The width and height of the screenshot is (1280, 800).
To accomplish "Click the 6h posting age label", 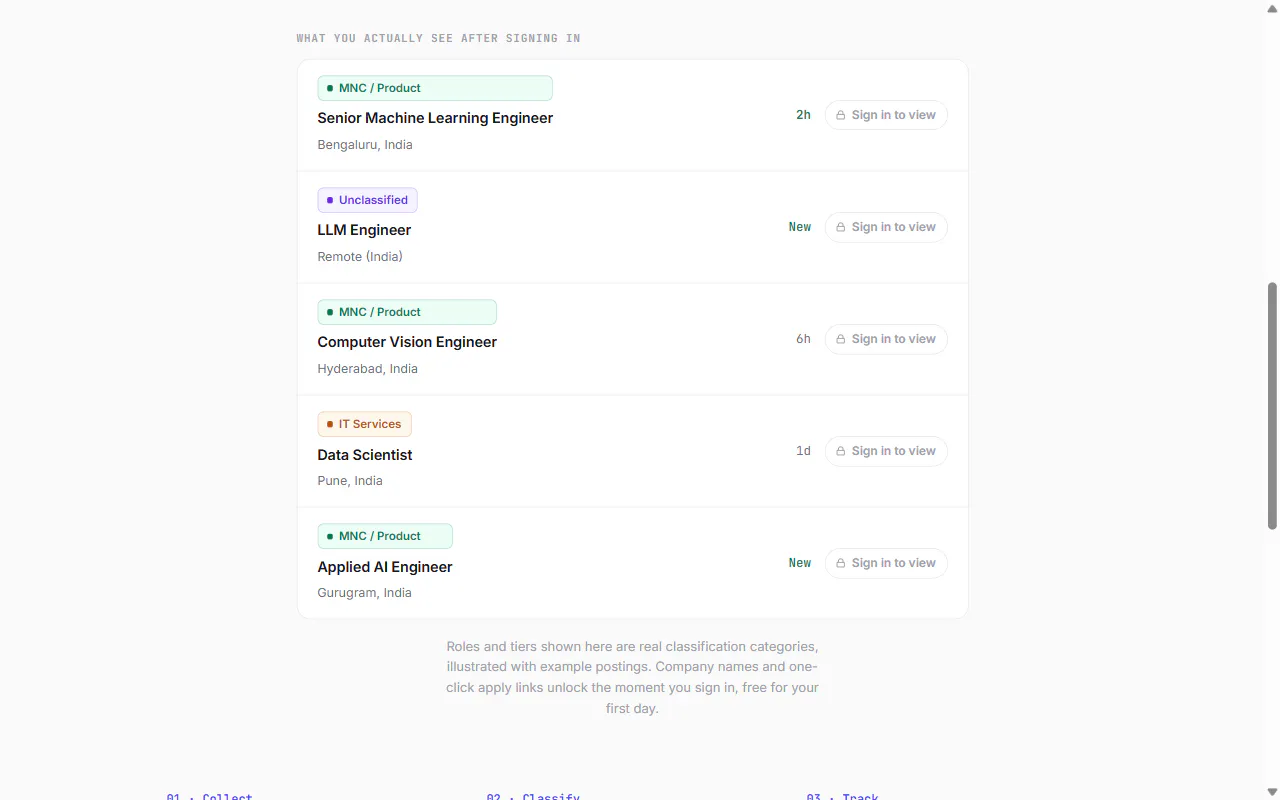I will point(803,339).
